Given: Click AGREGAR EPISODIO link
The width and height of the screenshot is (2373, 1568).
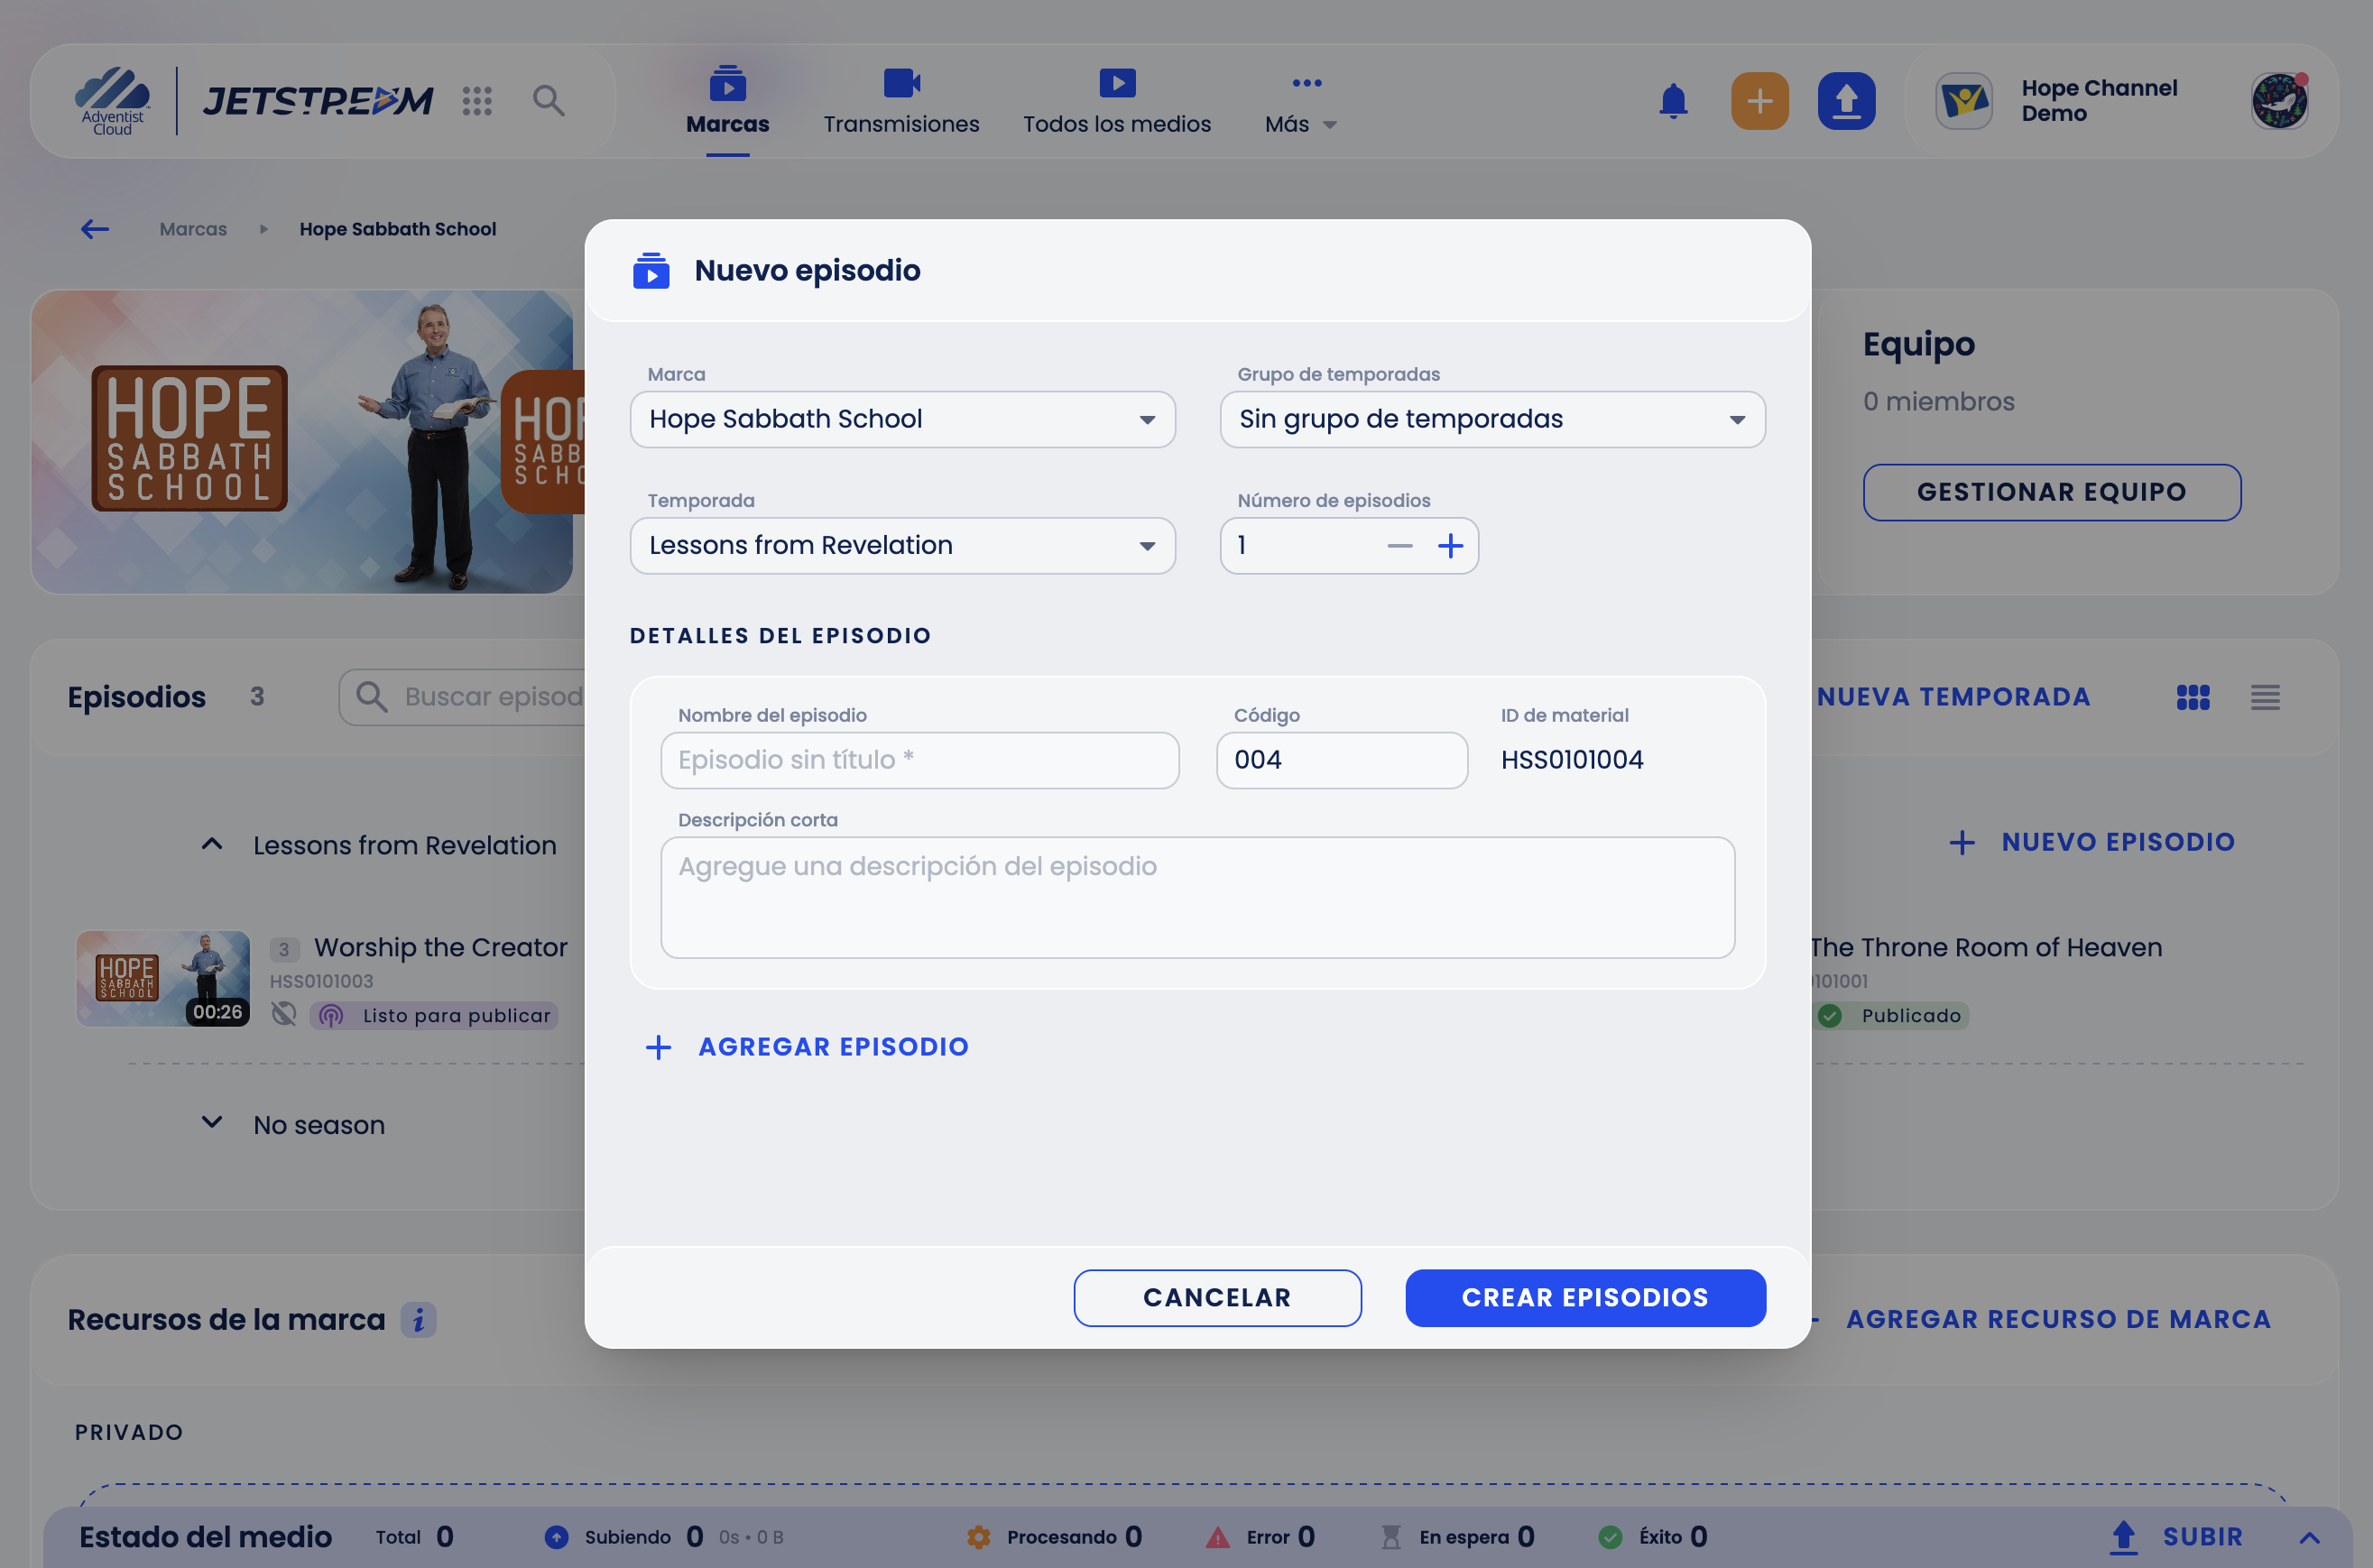Looking at the screenshot, I should 808,1047.
